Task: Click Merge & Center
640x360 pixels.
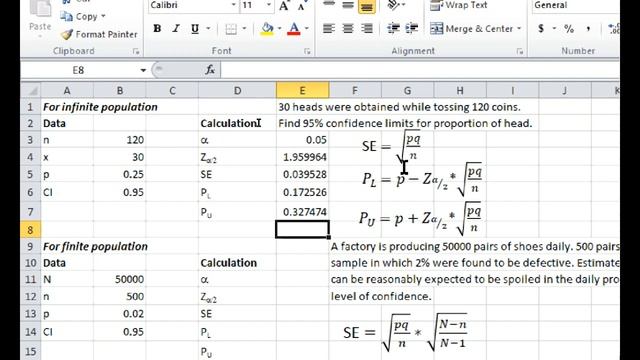Action: pos(471,29)
